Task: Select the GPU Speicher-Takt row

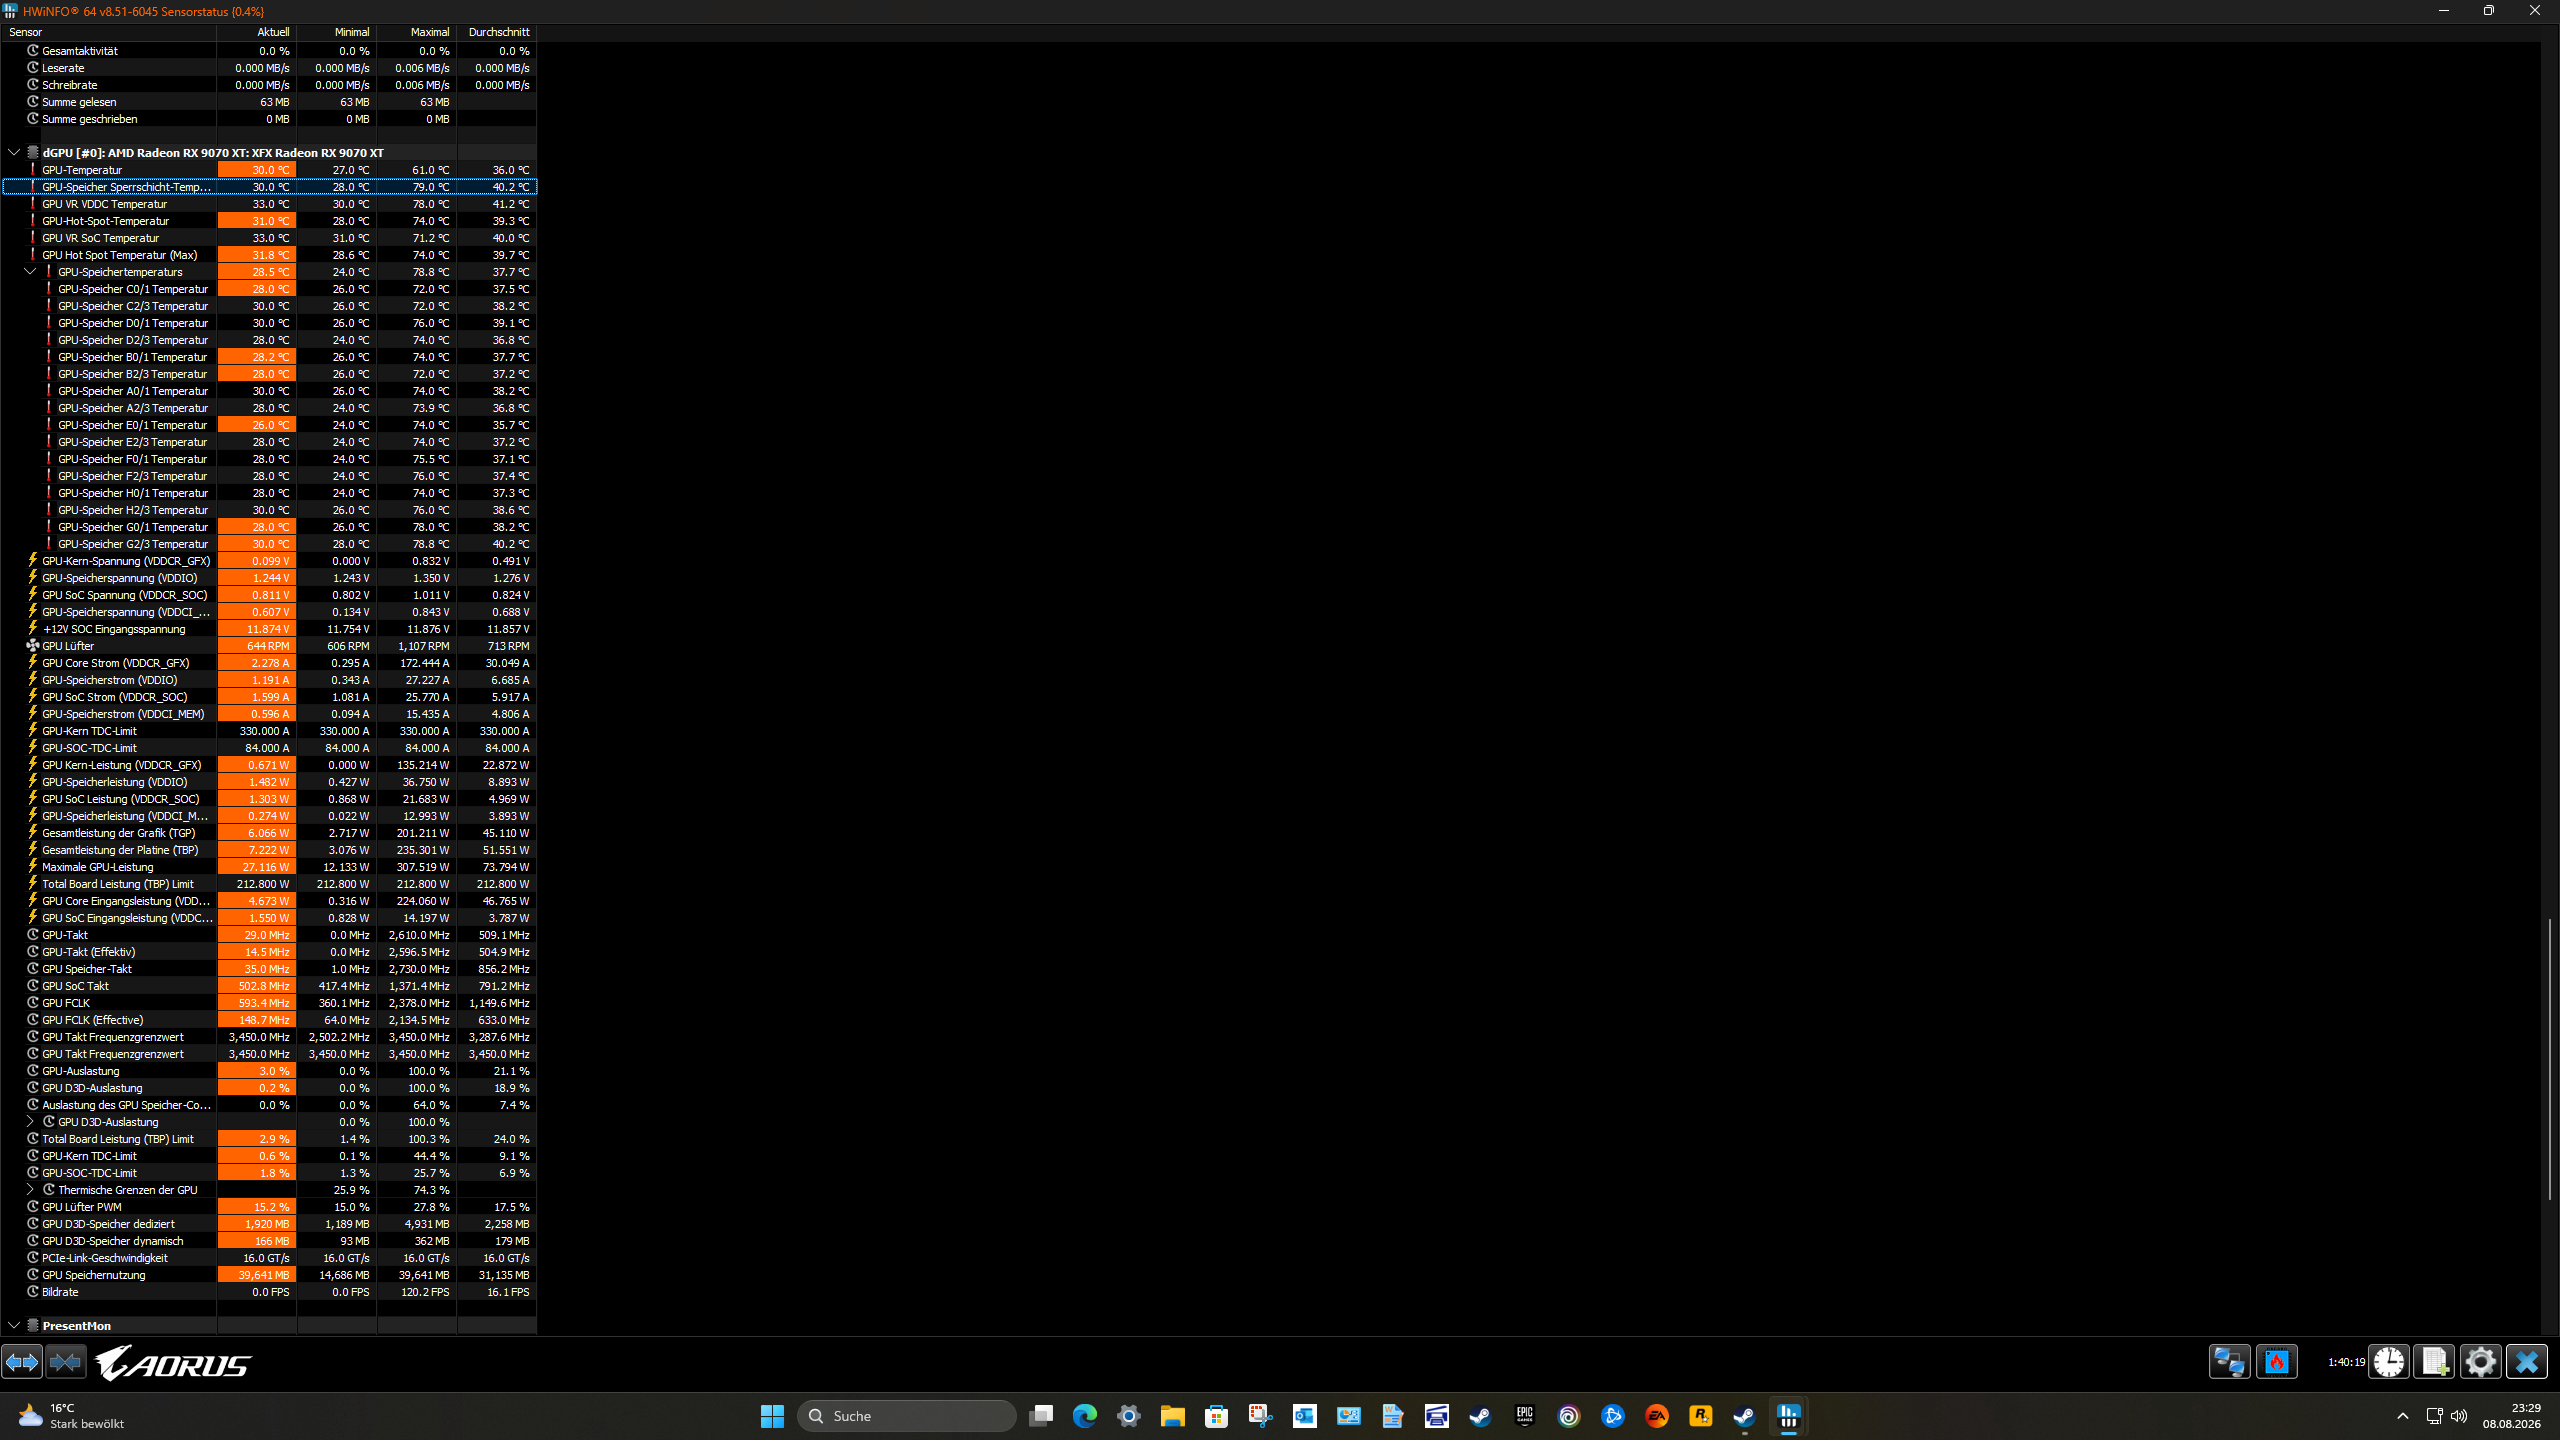Action: 269,969
